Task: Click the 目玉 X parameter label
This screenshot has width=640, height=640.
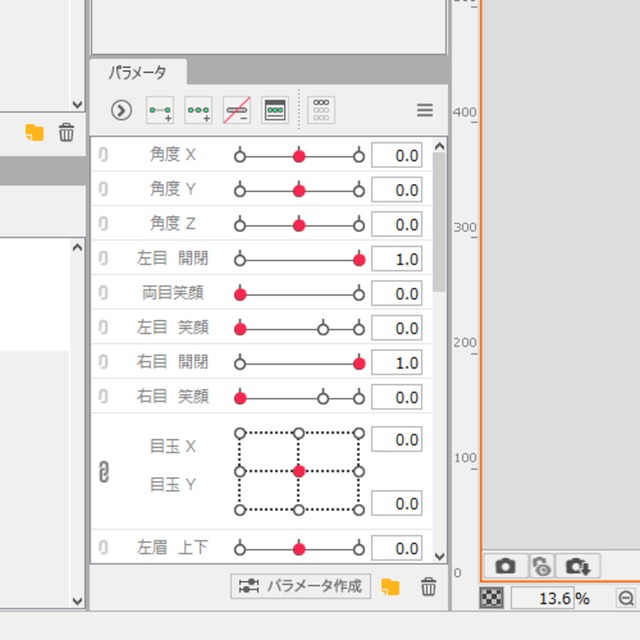Action: coord(173,446)
